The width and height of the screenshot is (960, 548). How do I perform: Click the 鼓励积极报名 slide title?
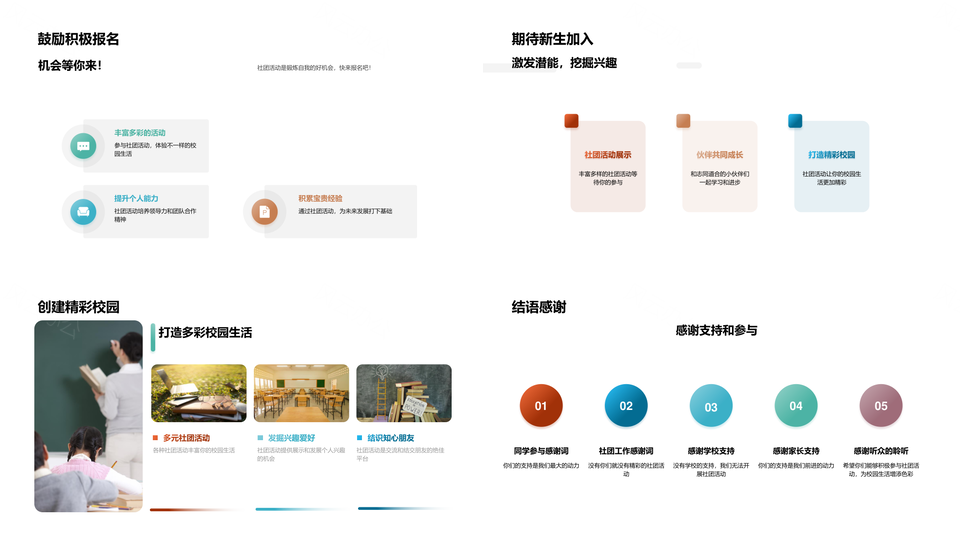(x=78, y=39)
